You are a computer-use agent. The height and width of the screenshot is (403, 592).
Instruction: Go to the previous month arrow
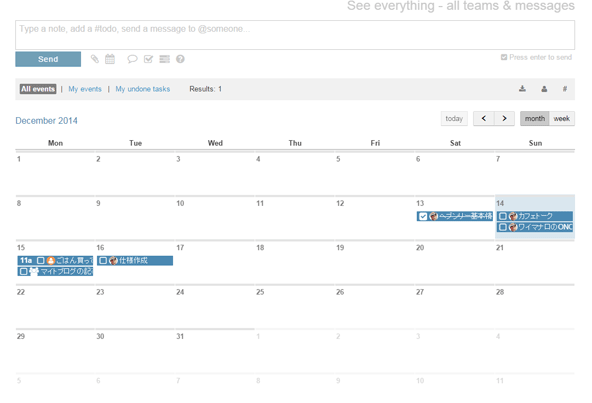coord(484,119)
